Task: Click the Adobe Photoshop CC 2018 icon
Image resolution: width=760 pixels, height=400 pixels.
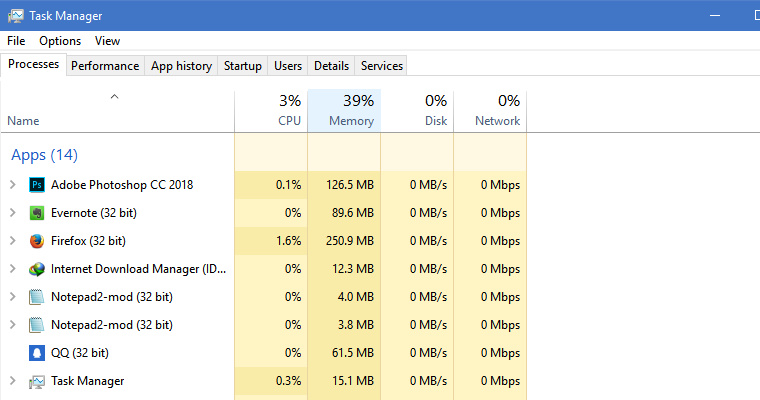Action: click(x=37, y=185)
